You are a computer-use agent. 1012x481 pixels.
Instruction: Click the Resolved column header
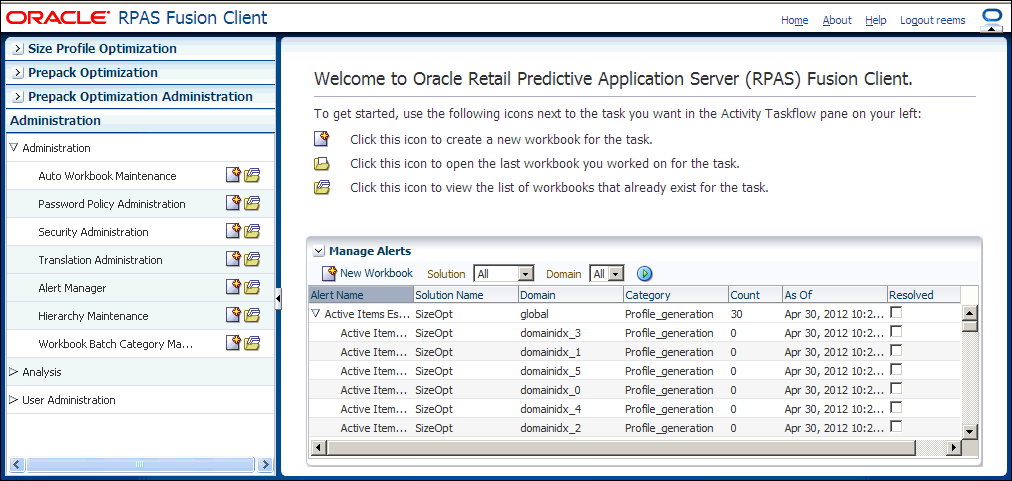(924, 294)
